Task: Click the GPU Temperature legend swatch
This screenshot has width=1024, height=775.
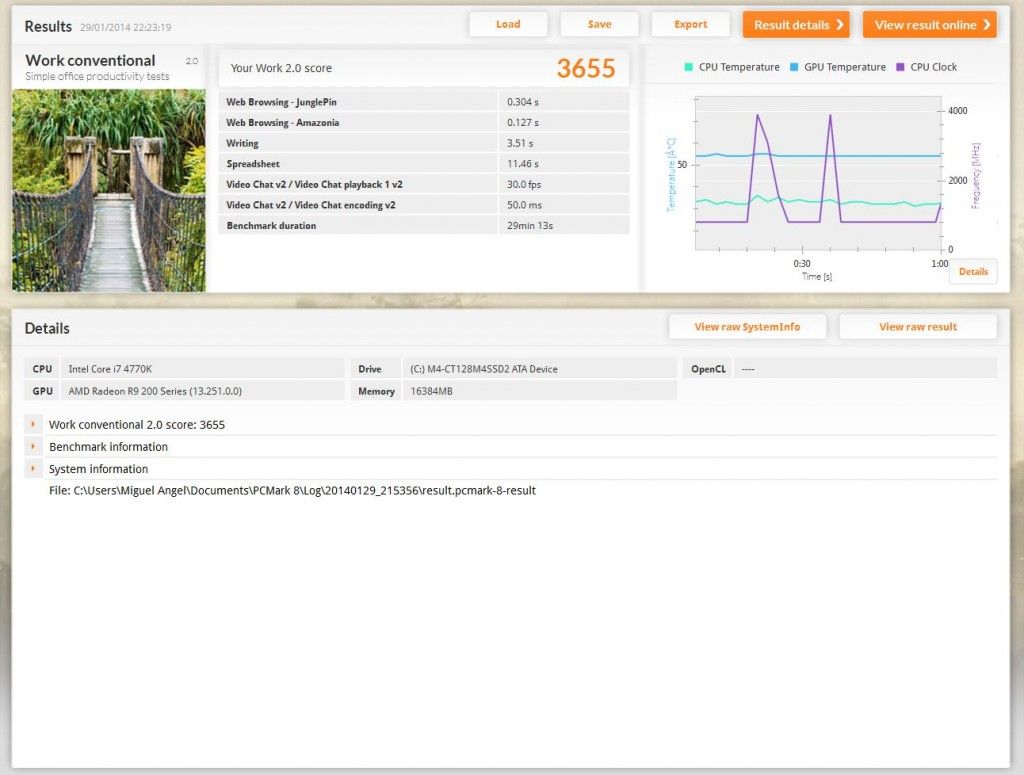Action: pos(794,67)
